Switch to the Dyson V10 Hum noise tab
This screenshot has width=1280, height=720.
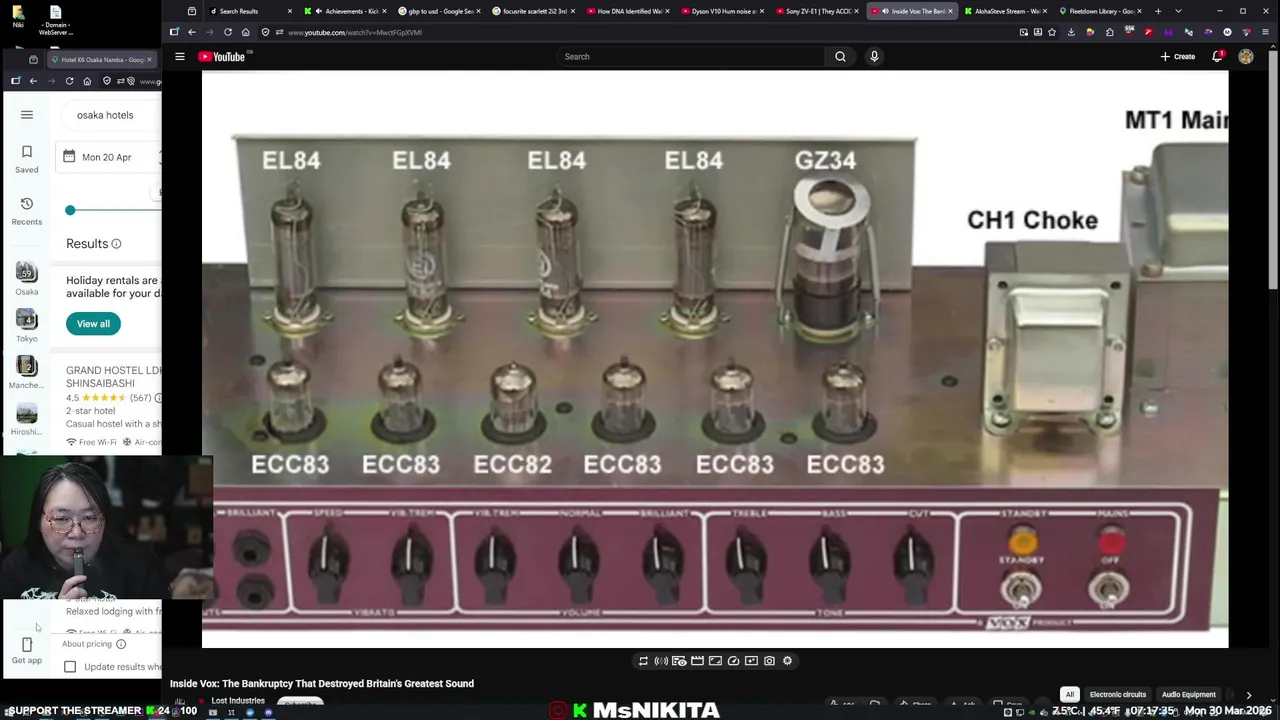(720, 11)
